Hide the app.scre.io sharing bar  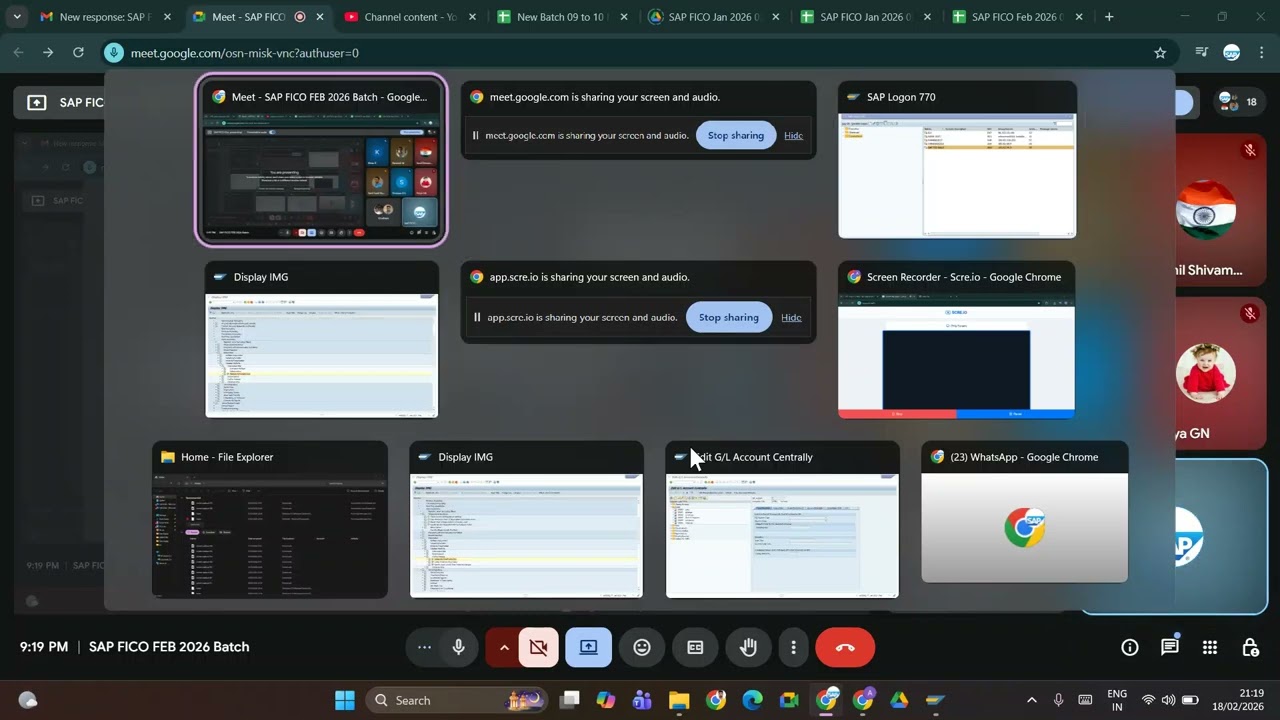(791, 317)
